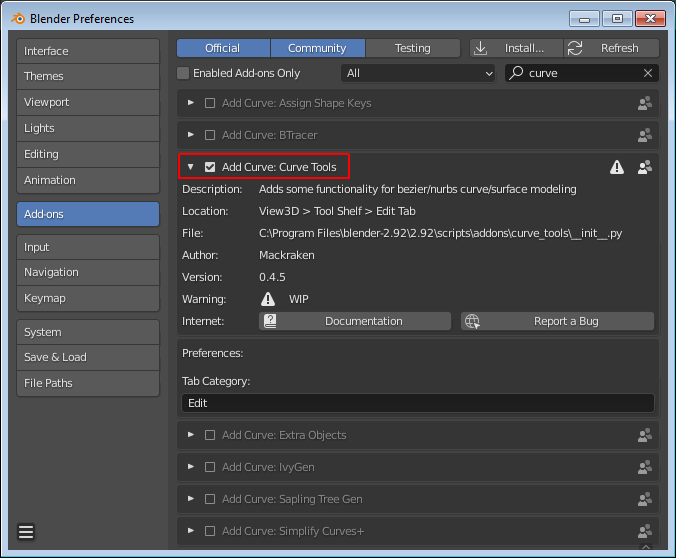Toggle Testing add-ons filter

(x=413, y=48)
